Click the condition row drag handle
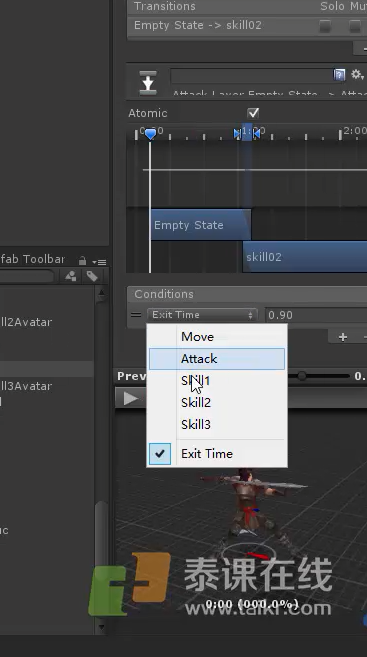Viewport: 367px width, 657px height. click(136, 315)
